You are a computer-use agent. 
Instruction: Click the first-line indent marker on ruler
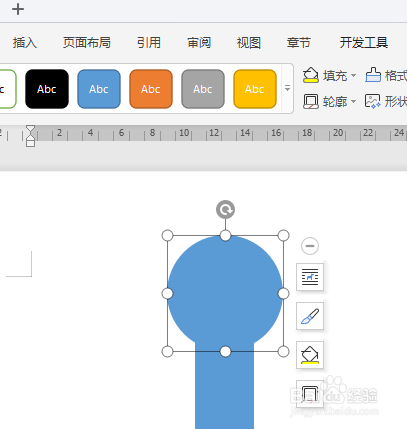(30, 129)
